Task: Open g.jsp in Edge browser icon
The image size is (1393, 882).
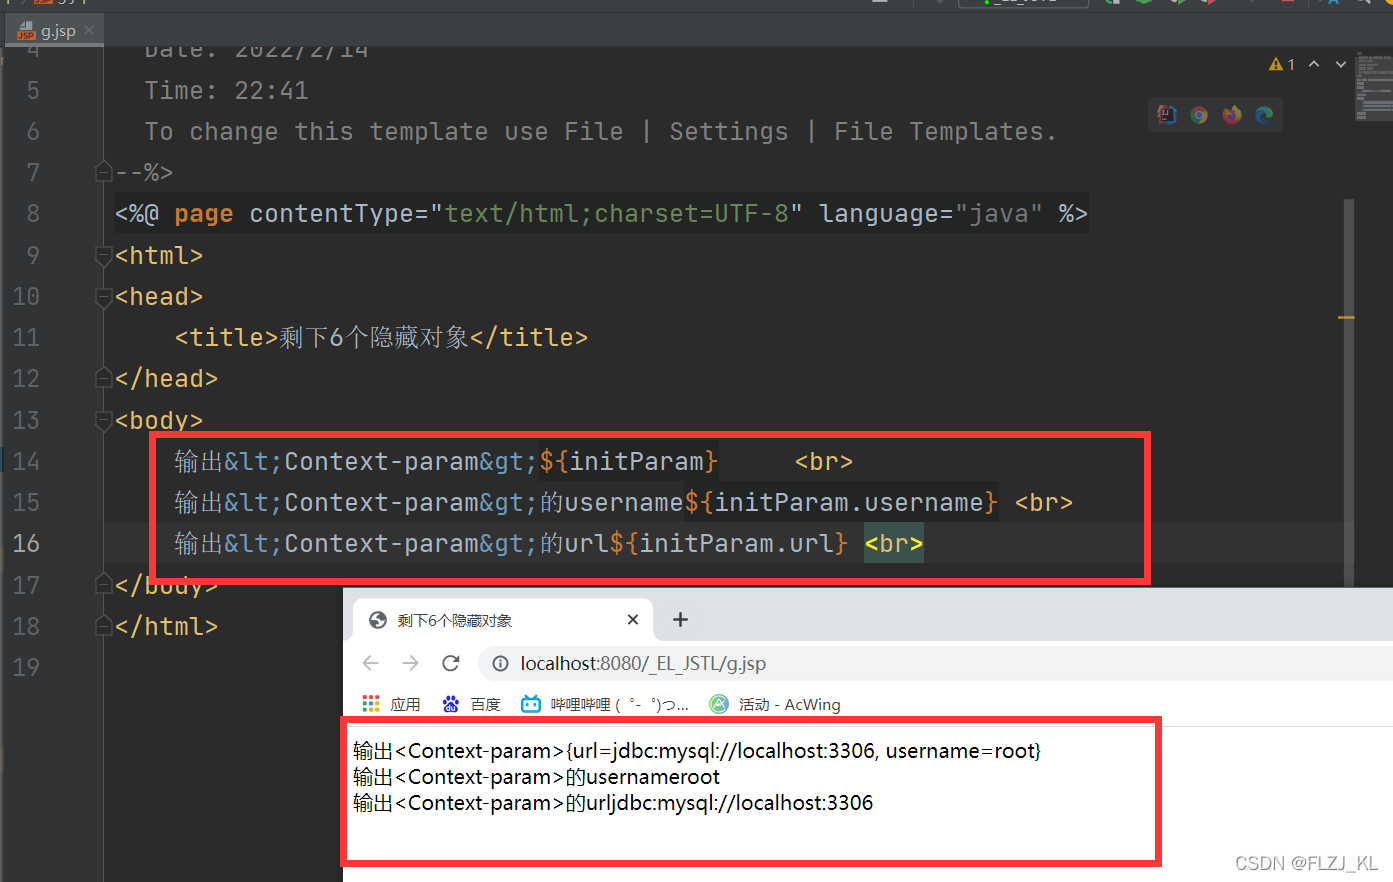Action: point(1265,115)
